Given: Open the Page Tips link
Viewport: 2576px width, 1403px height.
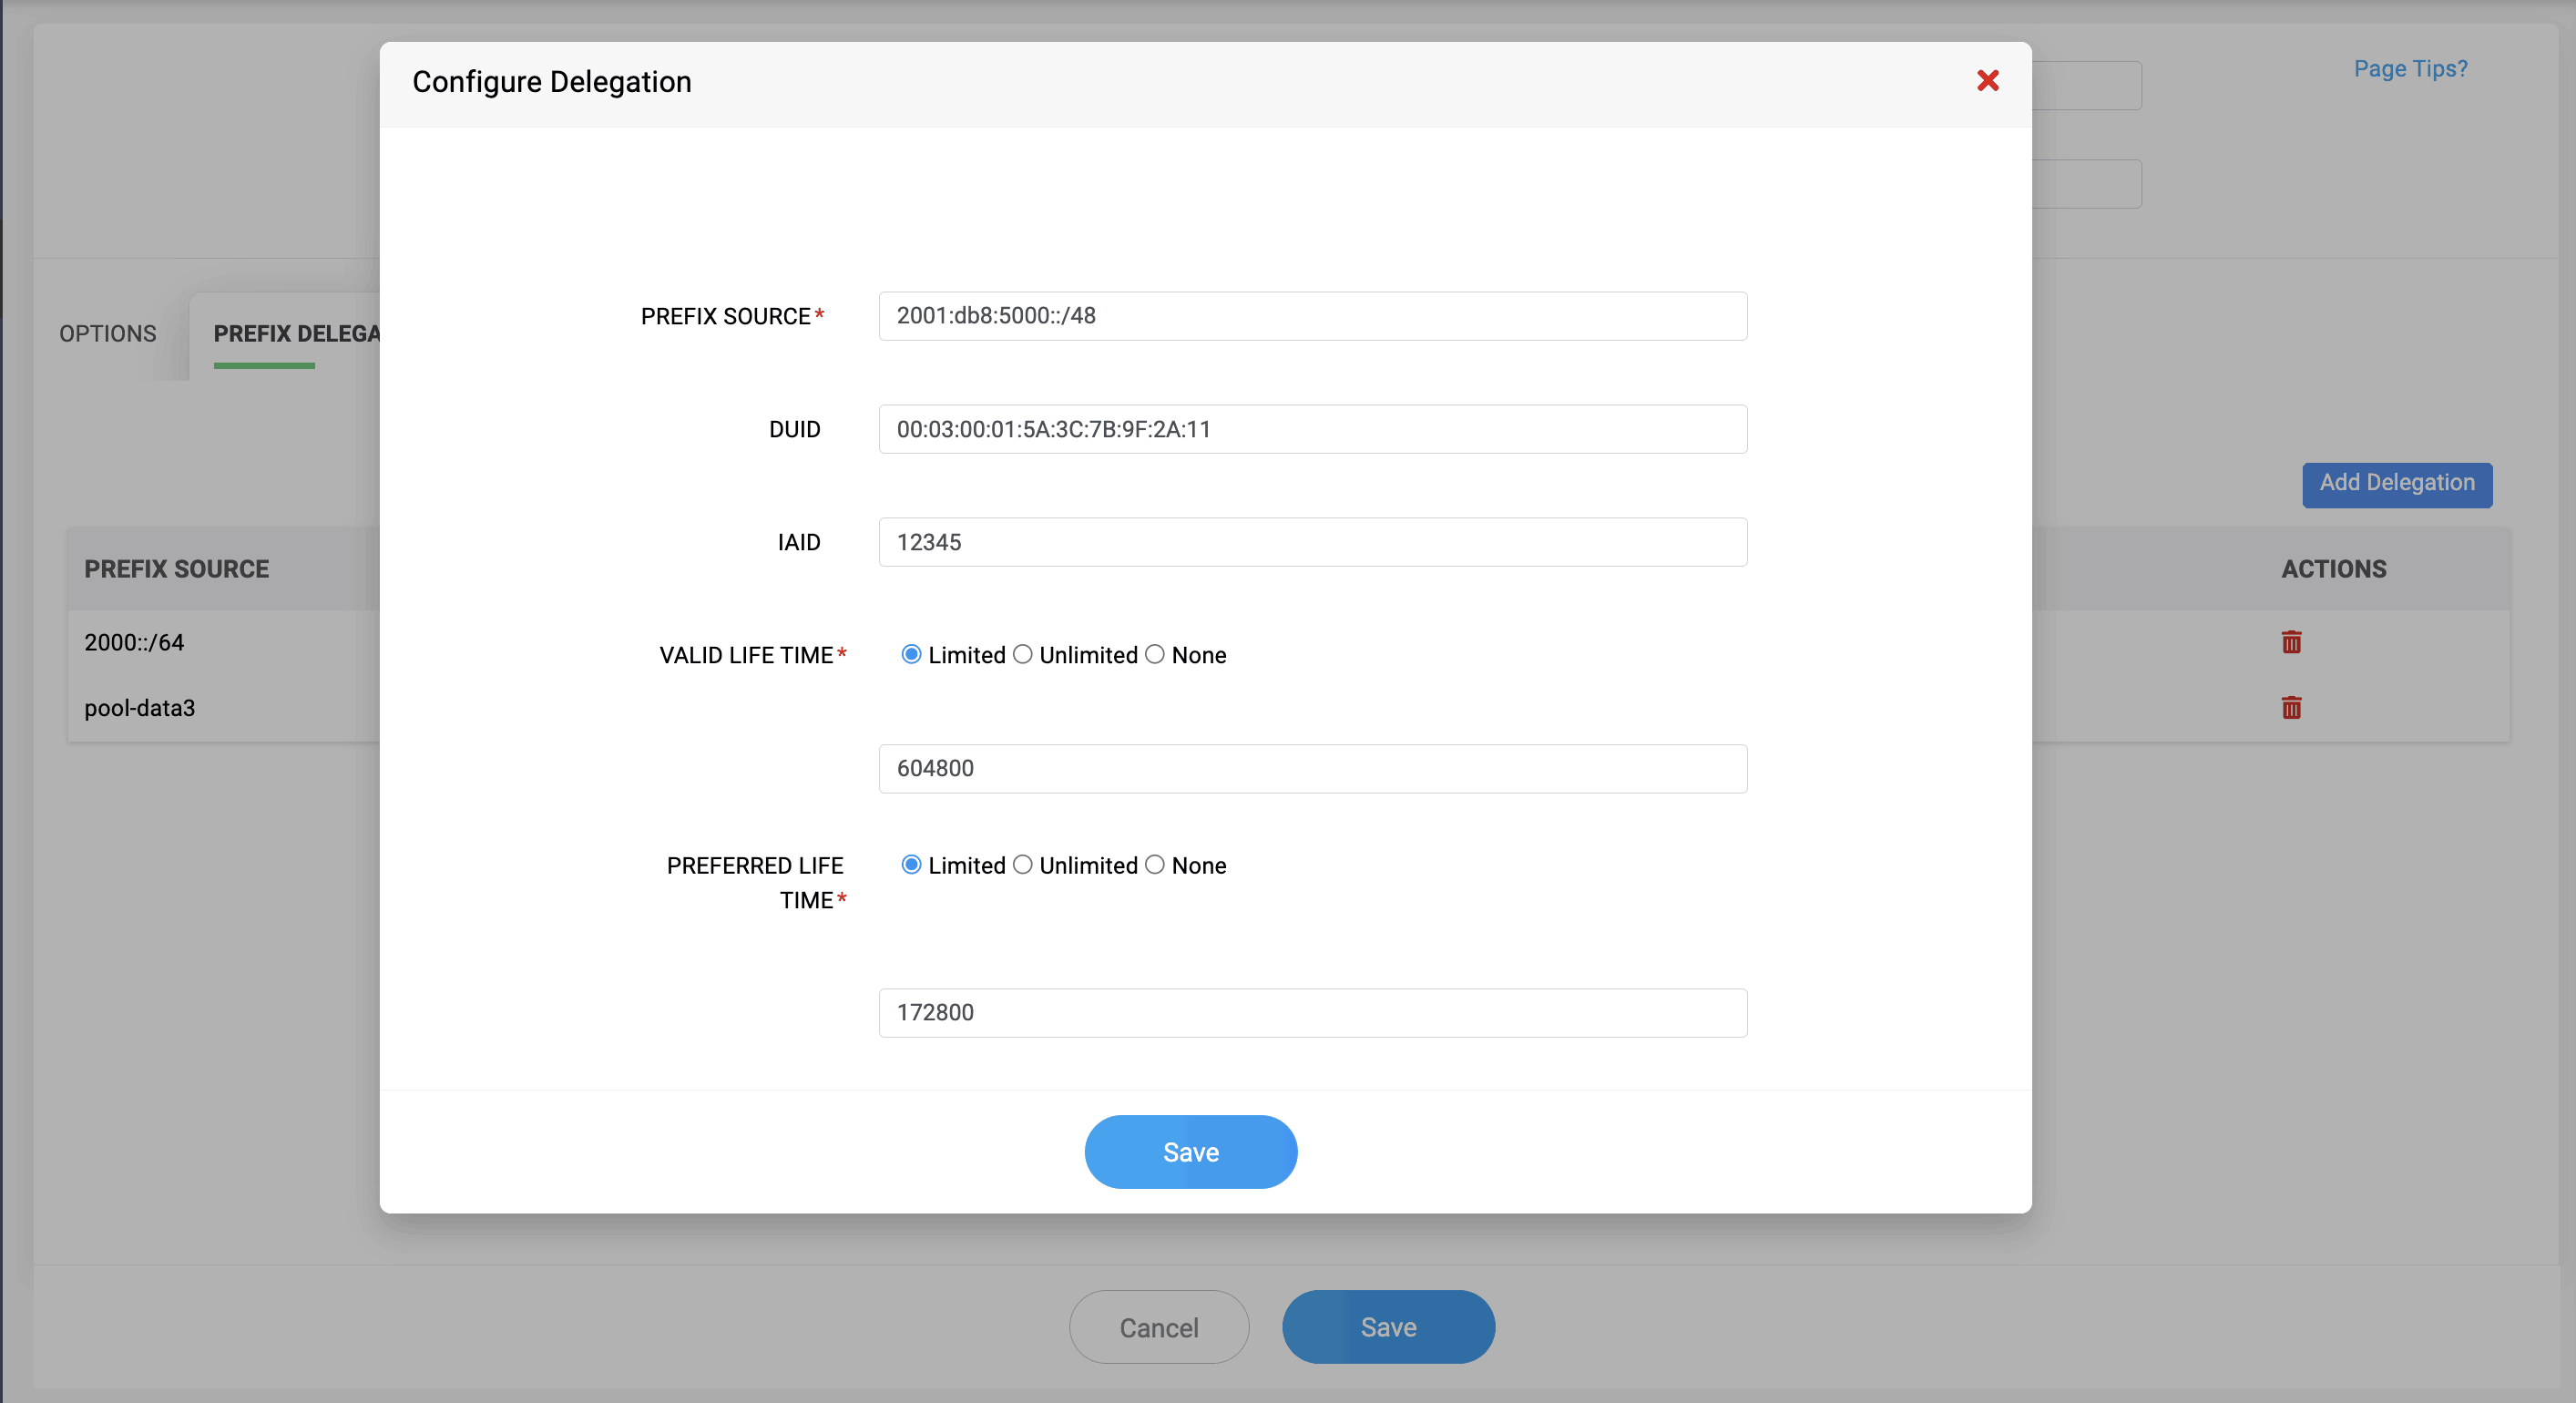Looking at the screenshot, I should point(2410,68).
